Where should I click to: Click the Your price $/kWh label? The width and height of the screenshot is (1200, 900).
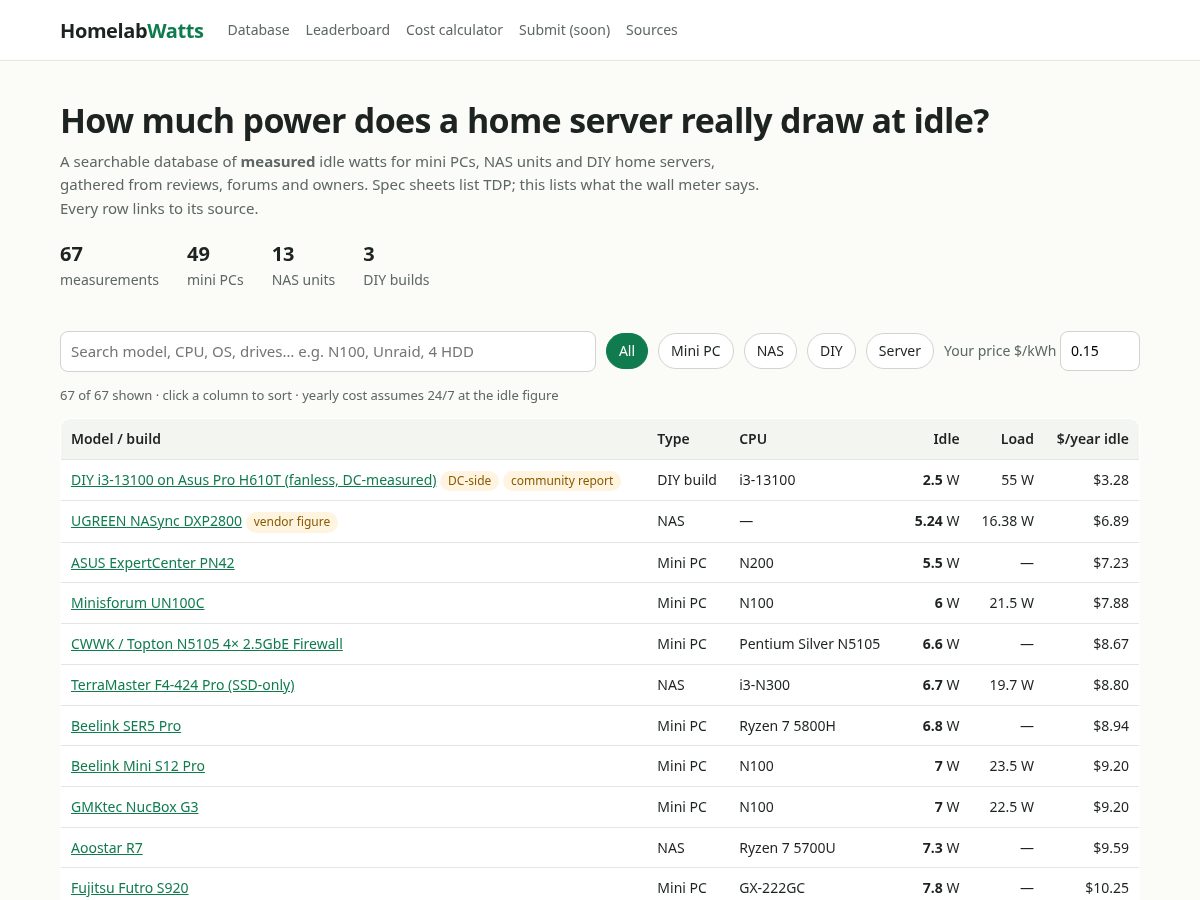click(x=1000, y=351)
